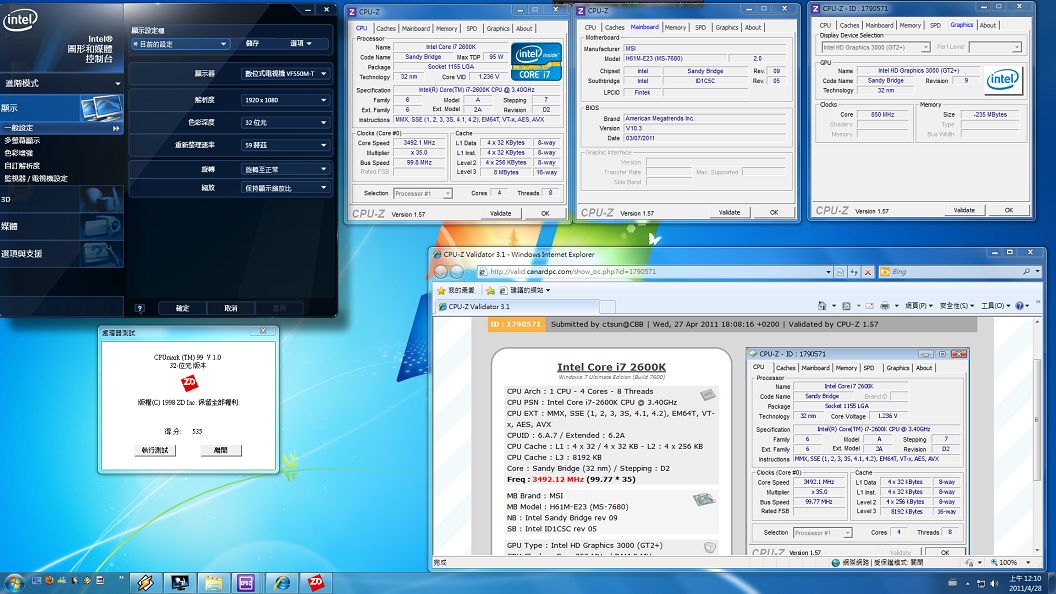The height and width of the screenshot is (594, 1056).
Task: Open the SPD tab in second CPU-Z window
Action: [700, 28]
